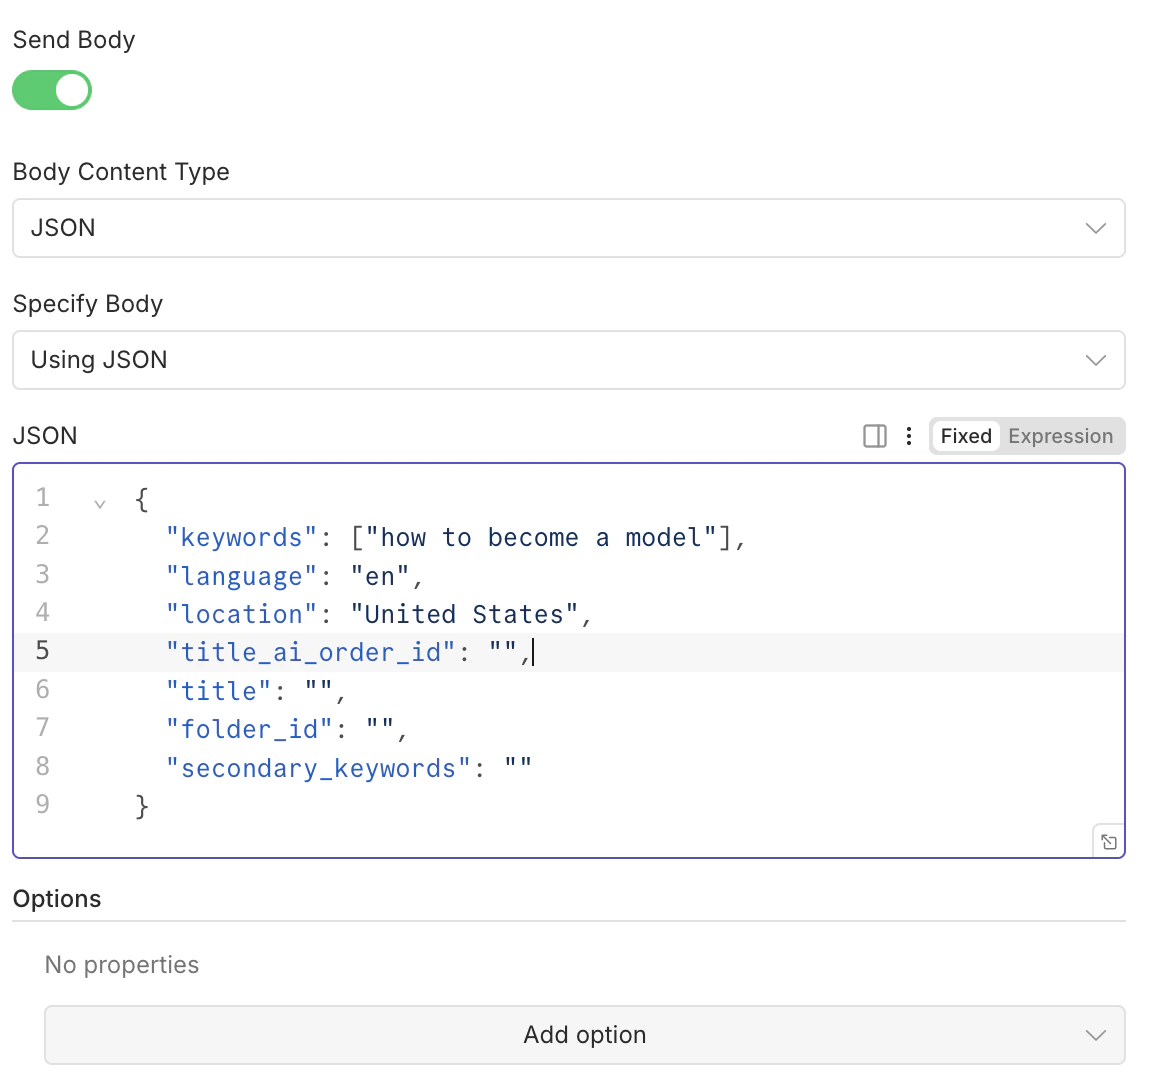Click on the "secondary_keywords" line
This screenshot has width=1156, height=1082.
coord(348,768)
